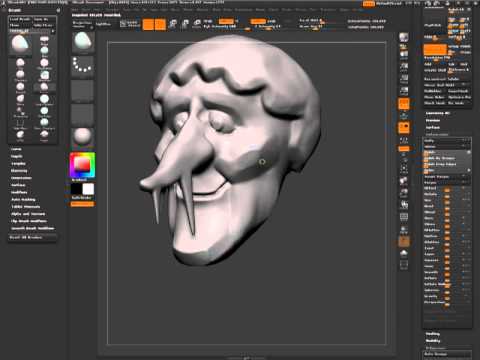Viewport: 480px width, 360px height.
Task: Click Save As in Brush palette
Action: [x=43, y=19]
